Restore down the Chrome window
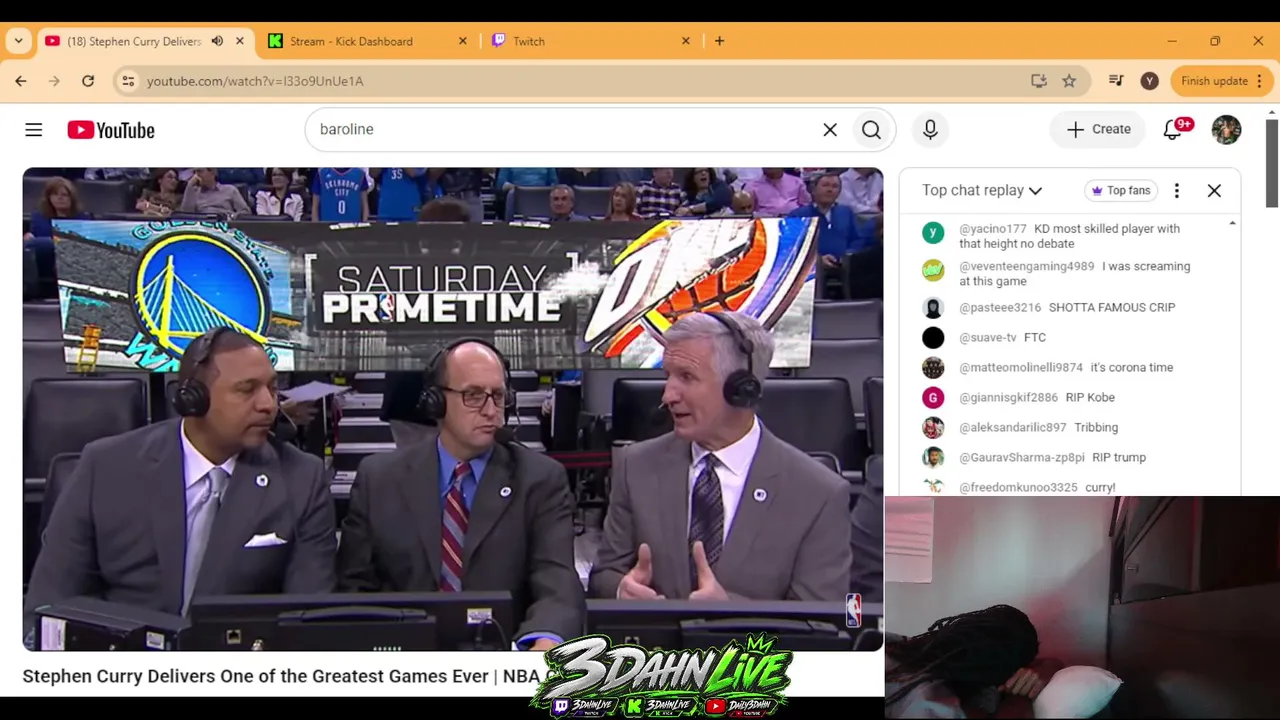The height and width of the screenshot is (720, 1280). [x=1215, y=41]
